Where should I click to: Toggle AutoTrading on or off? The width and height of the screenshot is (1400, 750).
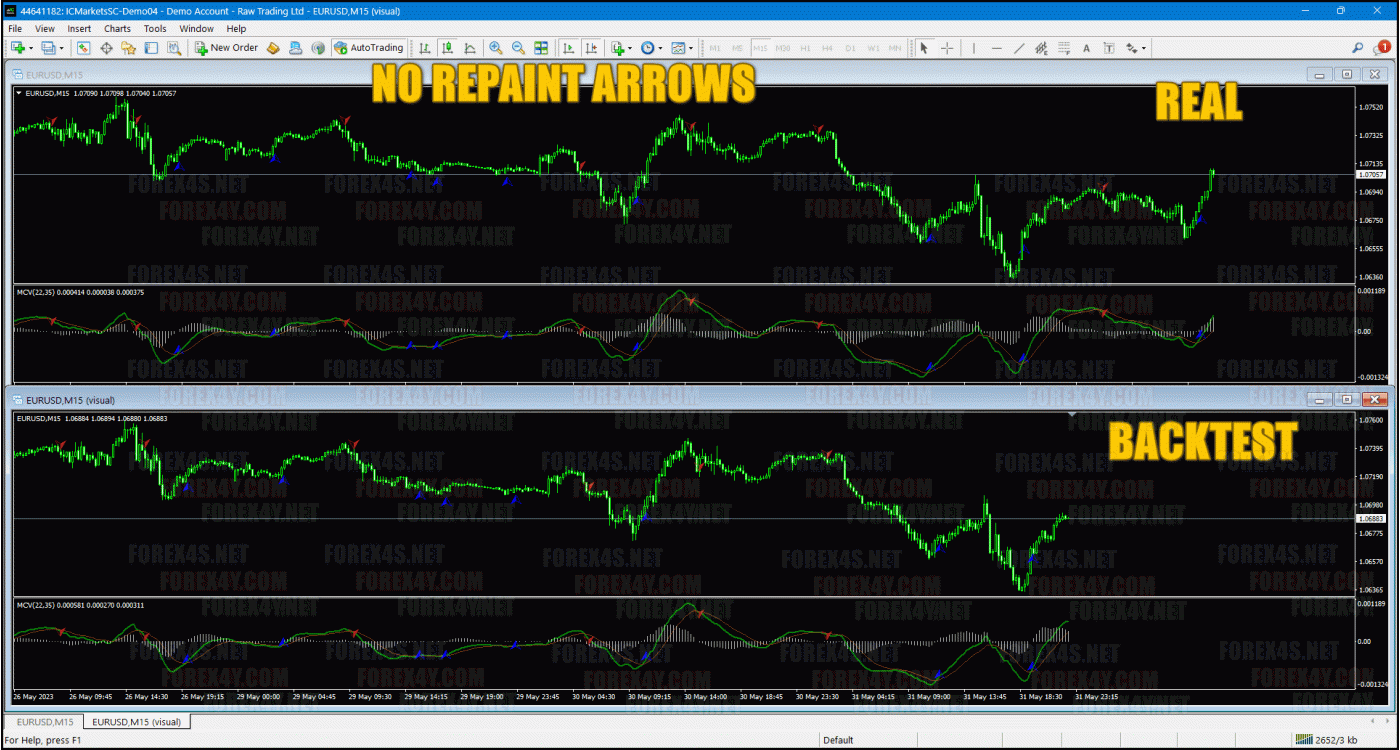tap(369, 48)
